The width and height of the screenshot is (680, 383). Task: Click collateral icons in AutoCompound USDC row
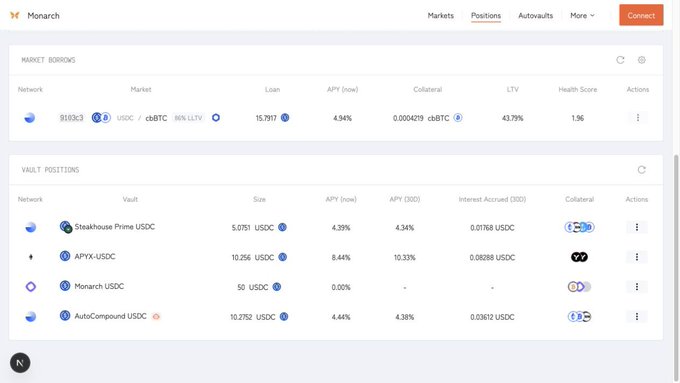click(579, 317)
